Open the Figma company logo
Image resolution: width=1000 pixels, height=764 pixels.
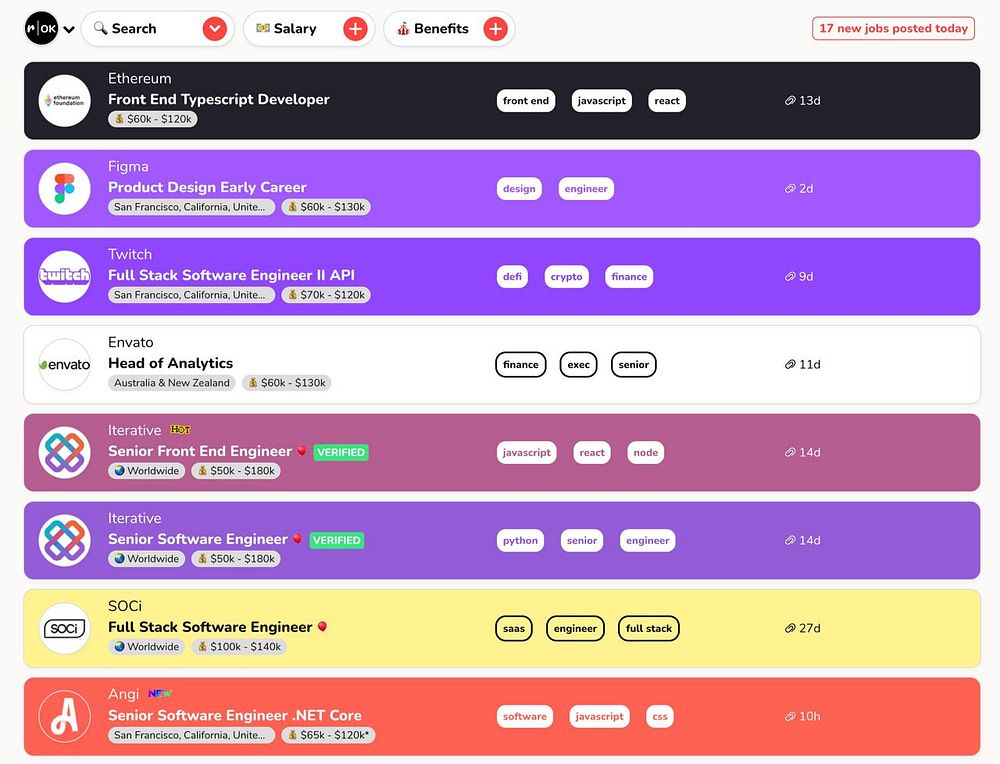click(64, 189)
